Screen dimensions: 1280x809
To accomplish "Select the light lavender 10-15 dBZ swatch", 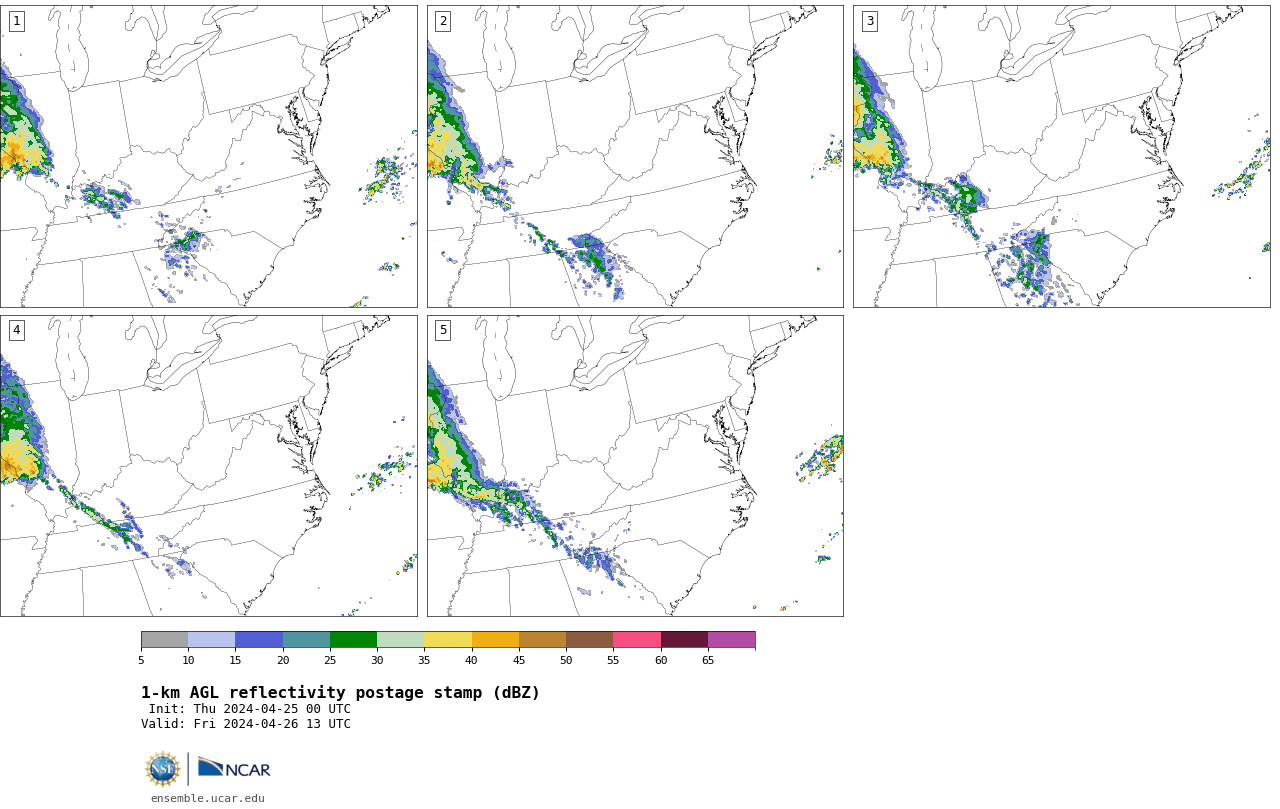I will click(x=211, y=640).
